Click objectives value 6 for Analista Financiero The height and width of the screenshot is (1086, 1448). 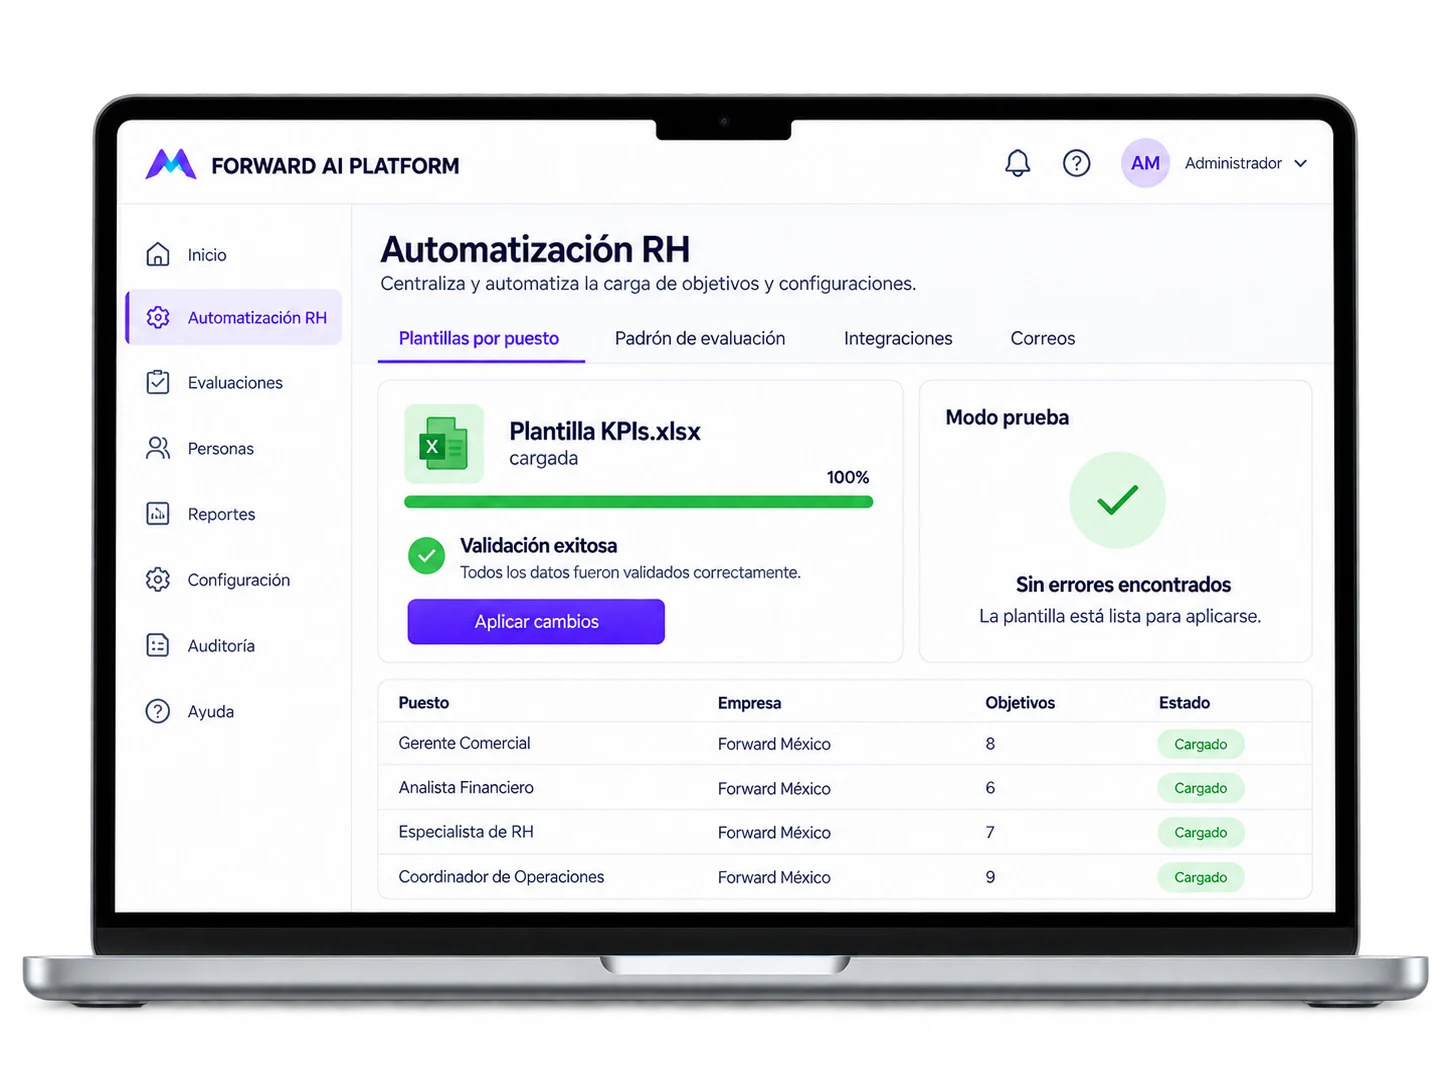coord(990,788)
